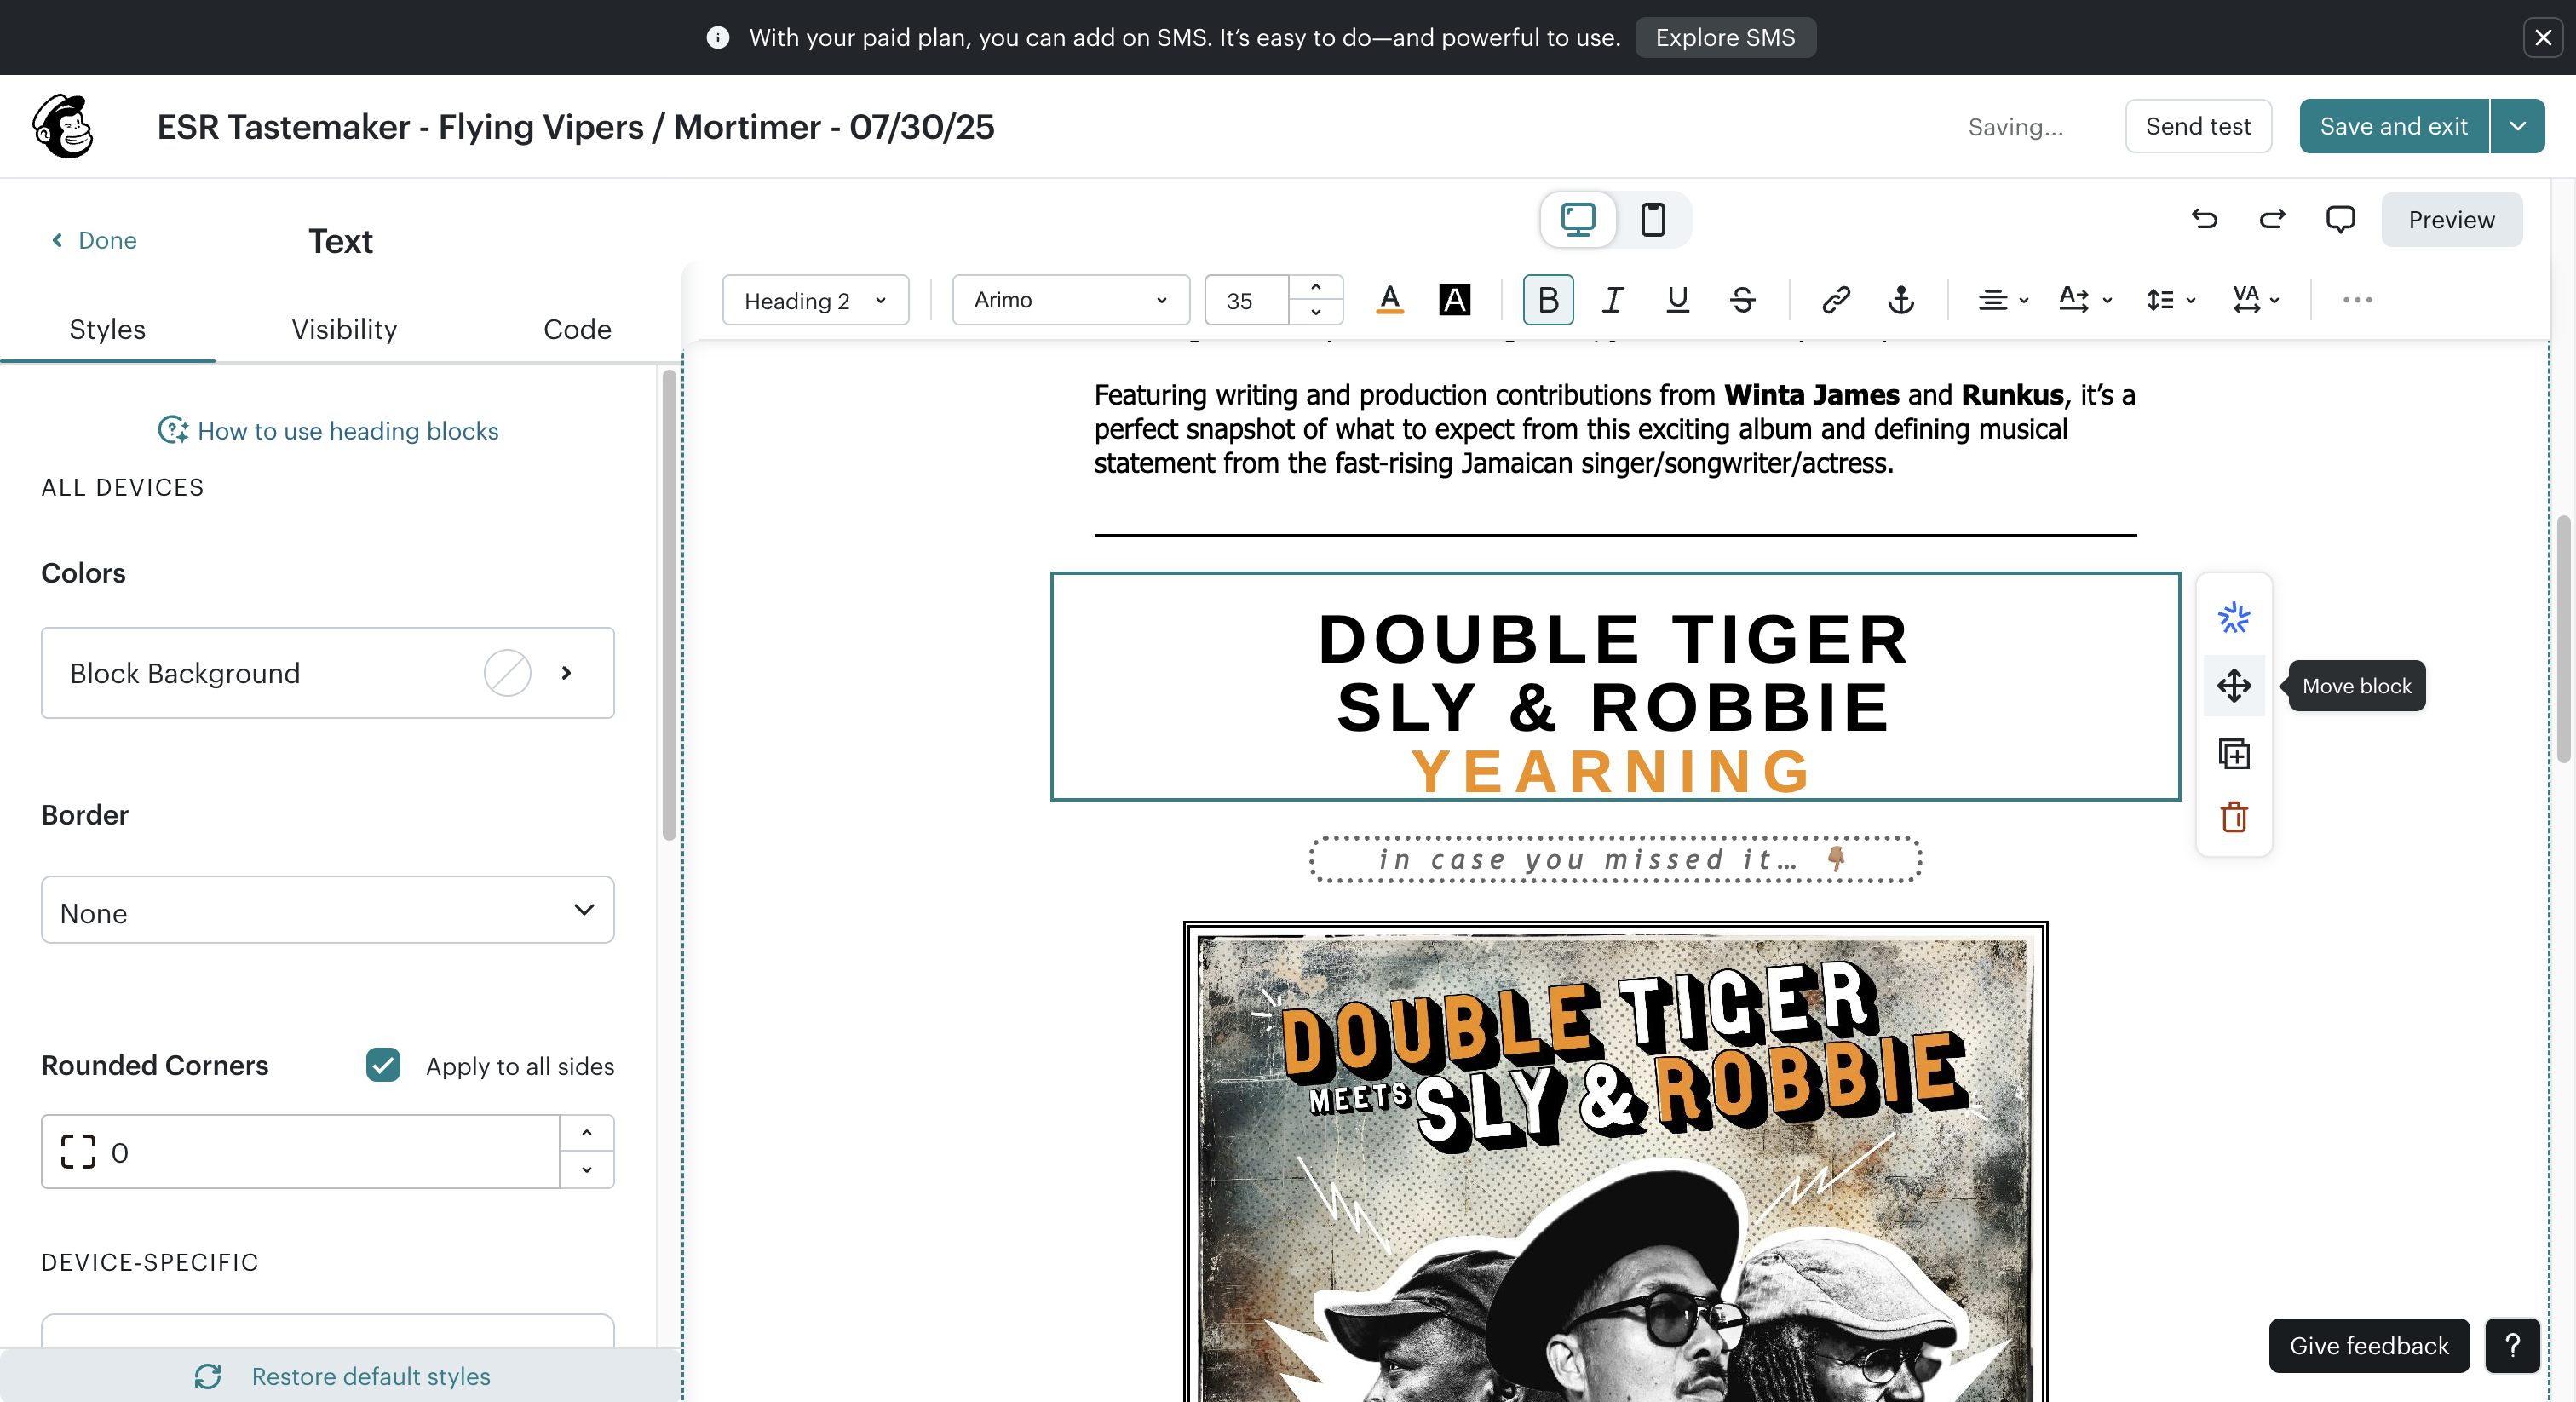Open the help question mark
2576x1402 pixels.
pos(2512,1346)
